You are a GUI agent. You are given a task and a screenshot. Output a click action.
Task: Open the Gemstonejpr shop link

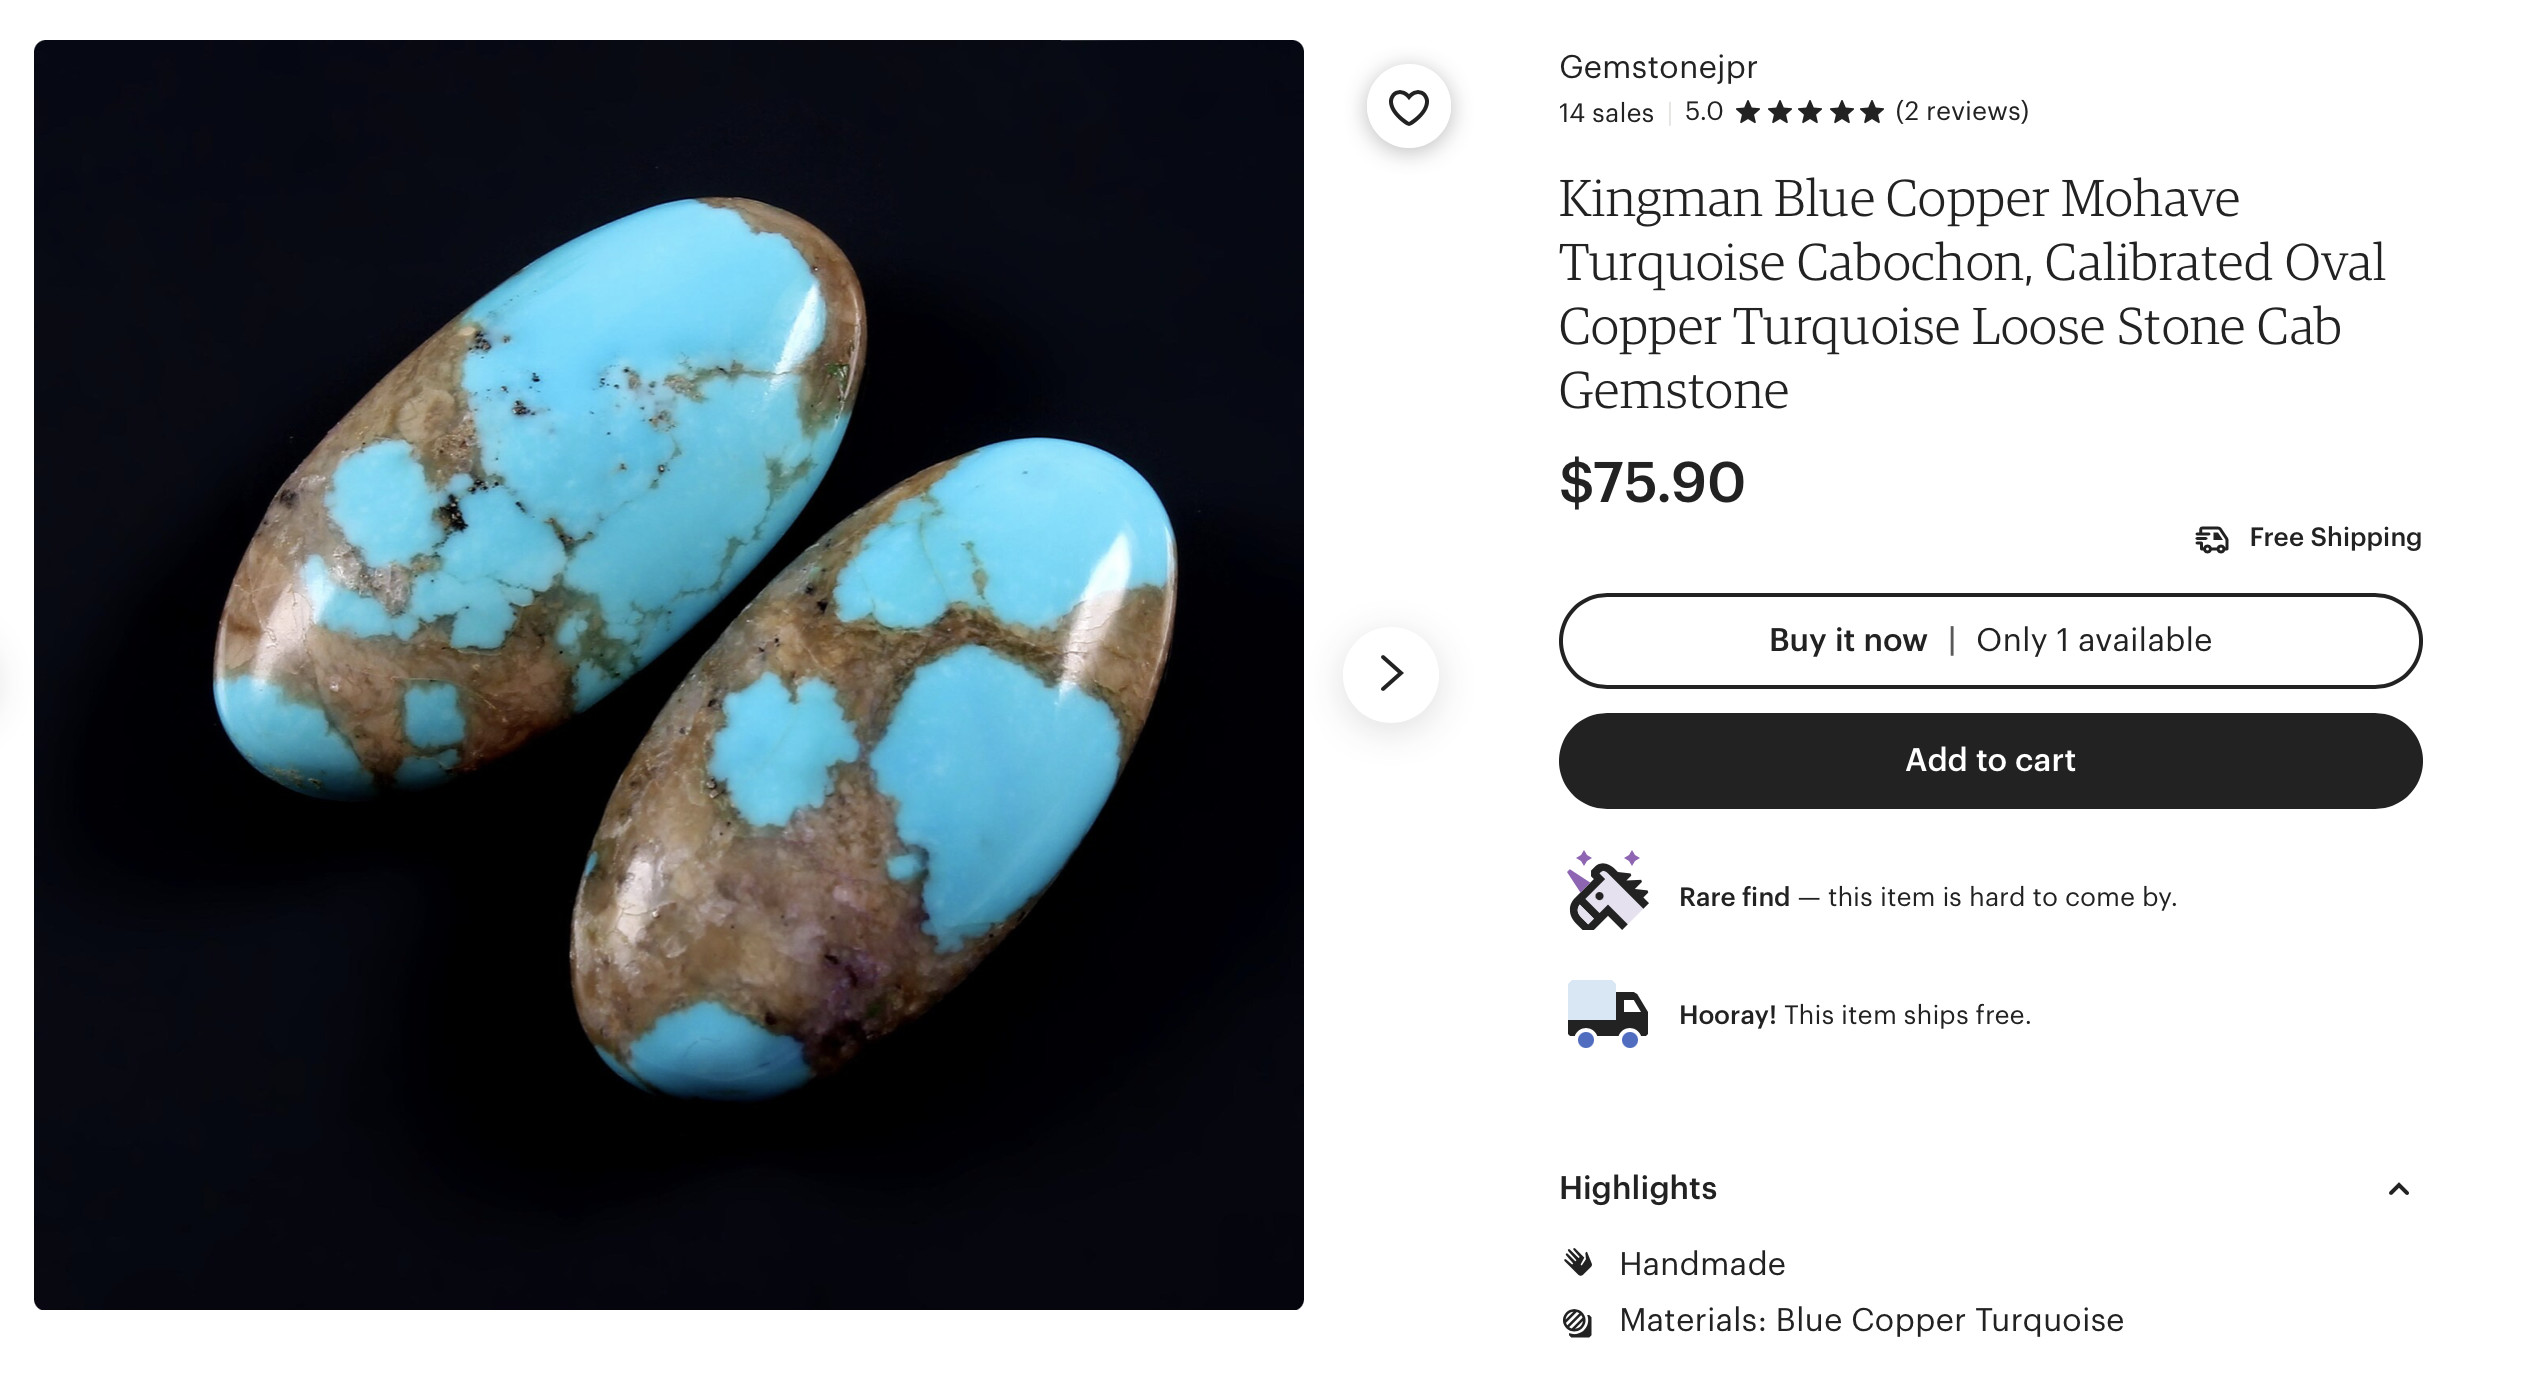(1657, 67)
